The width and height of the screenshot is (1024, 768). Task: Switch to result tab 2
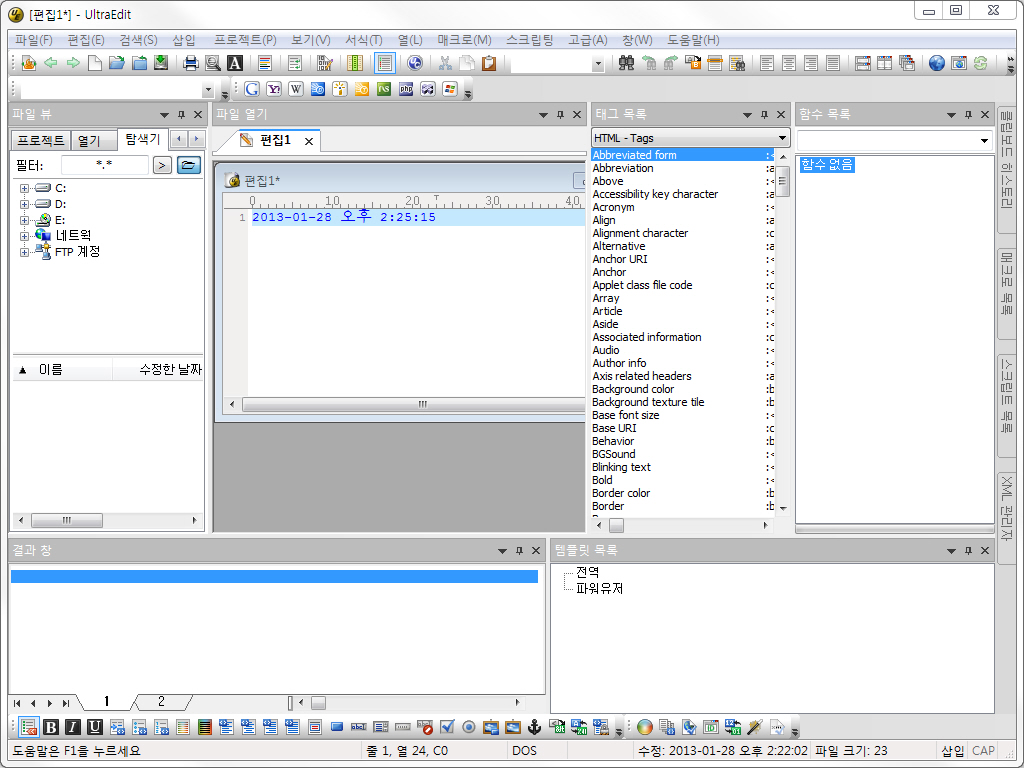[161, 702]
